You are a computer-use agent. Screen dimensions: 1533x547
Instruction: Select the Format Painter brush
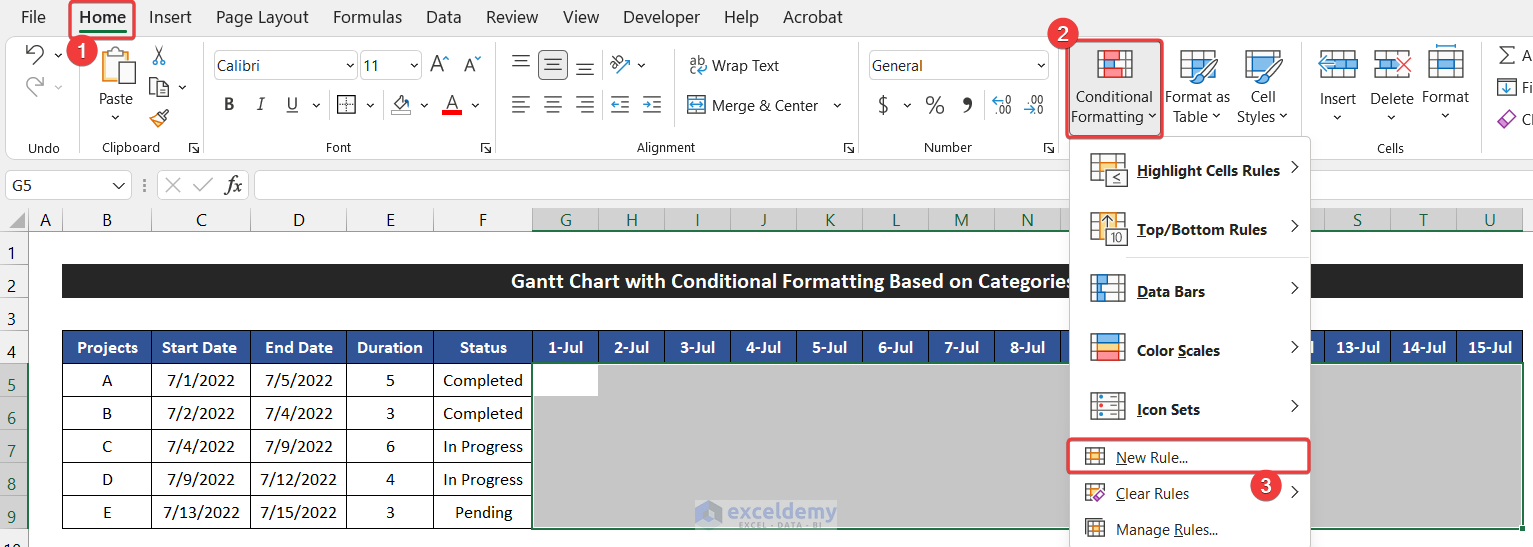[x=159, y=119]
